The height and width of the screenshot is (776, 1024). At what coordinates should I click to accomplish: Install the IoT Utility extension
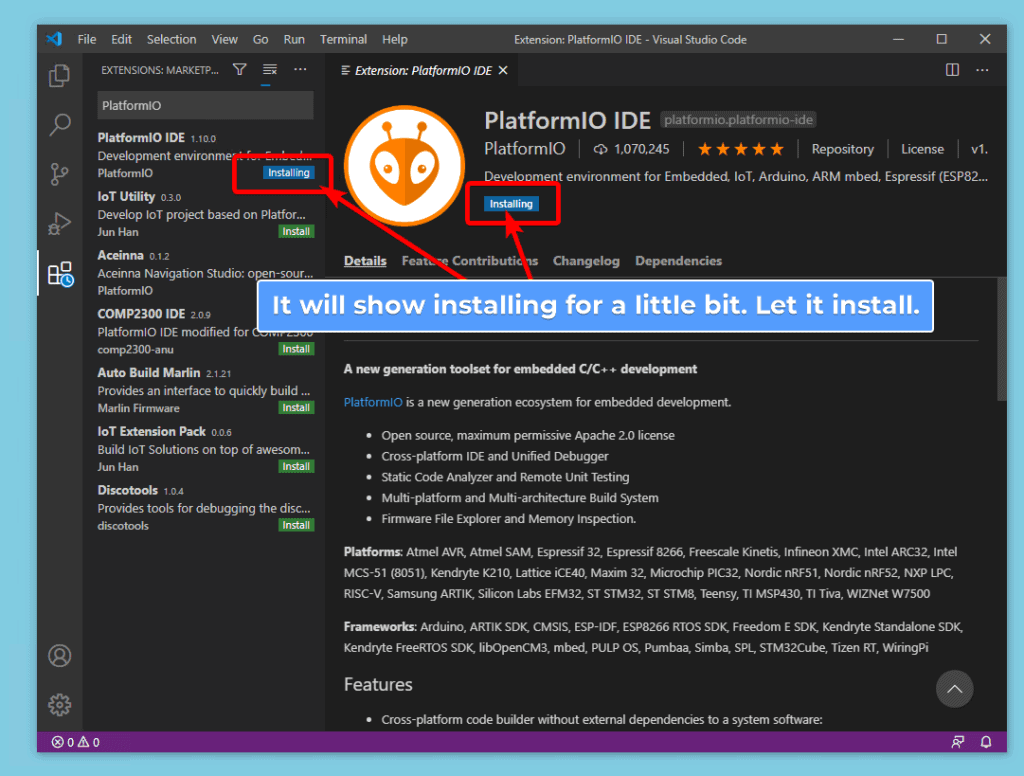tap(296, 231)
